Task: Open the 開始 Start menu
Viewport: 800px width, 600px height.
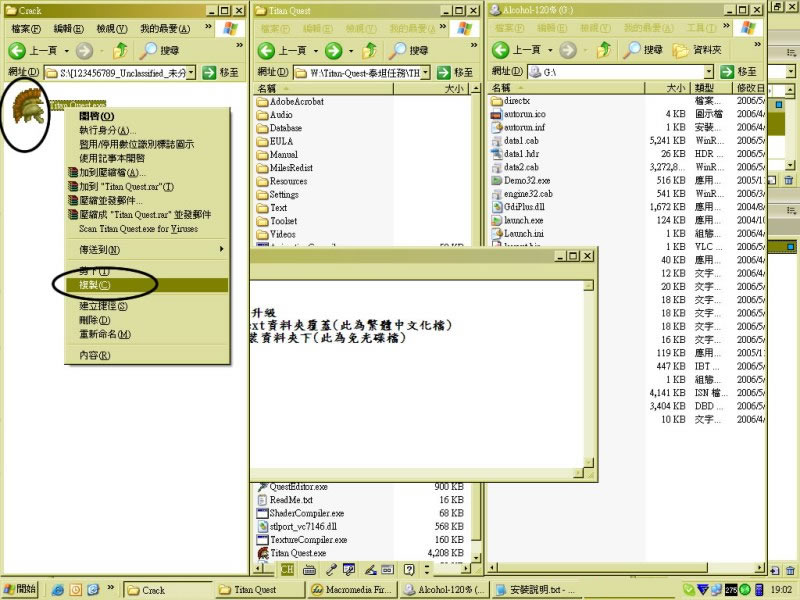Action: (20, 589)
